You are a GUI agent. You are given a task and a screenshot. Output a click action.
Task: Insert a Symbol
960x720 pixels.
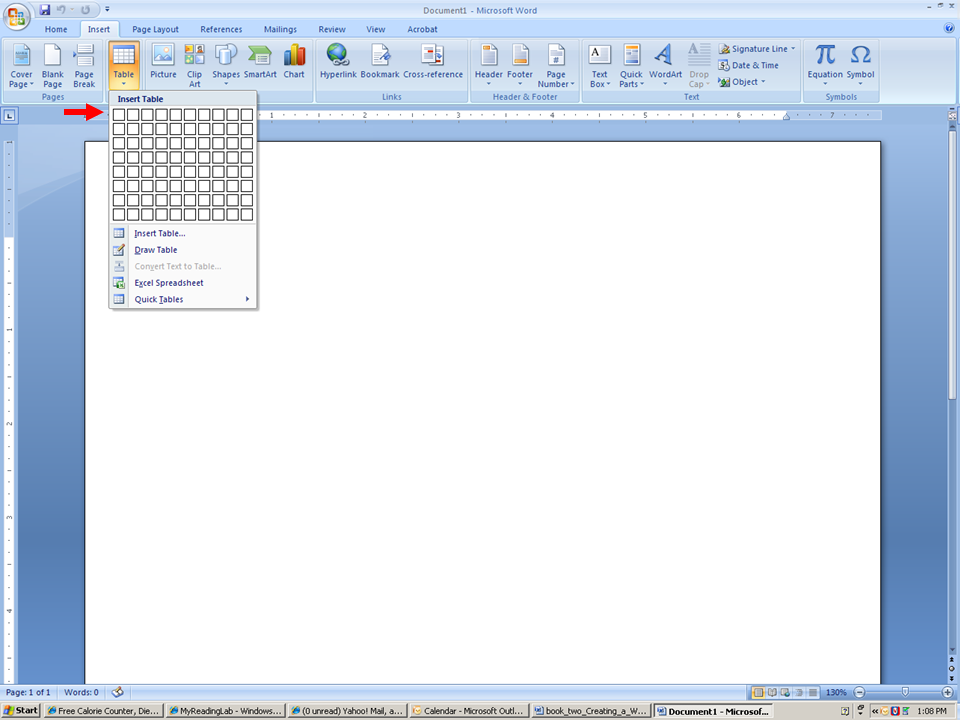coord(860,65)
